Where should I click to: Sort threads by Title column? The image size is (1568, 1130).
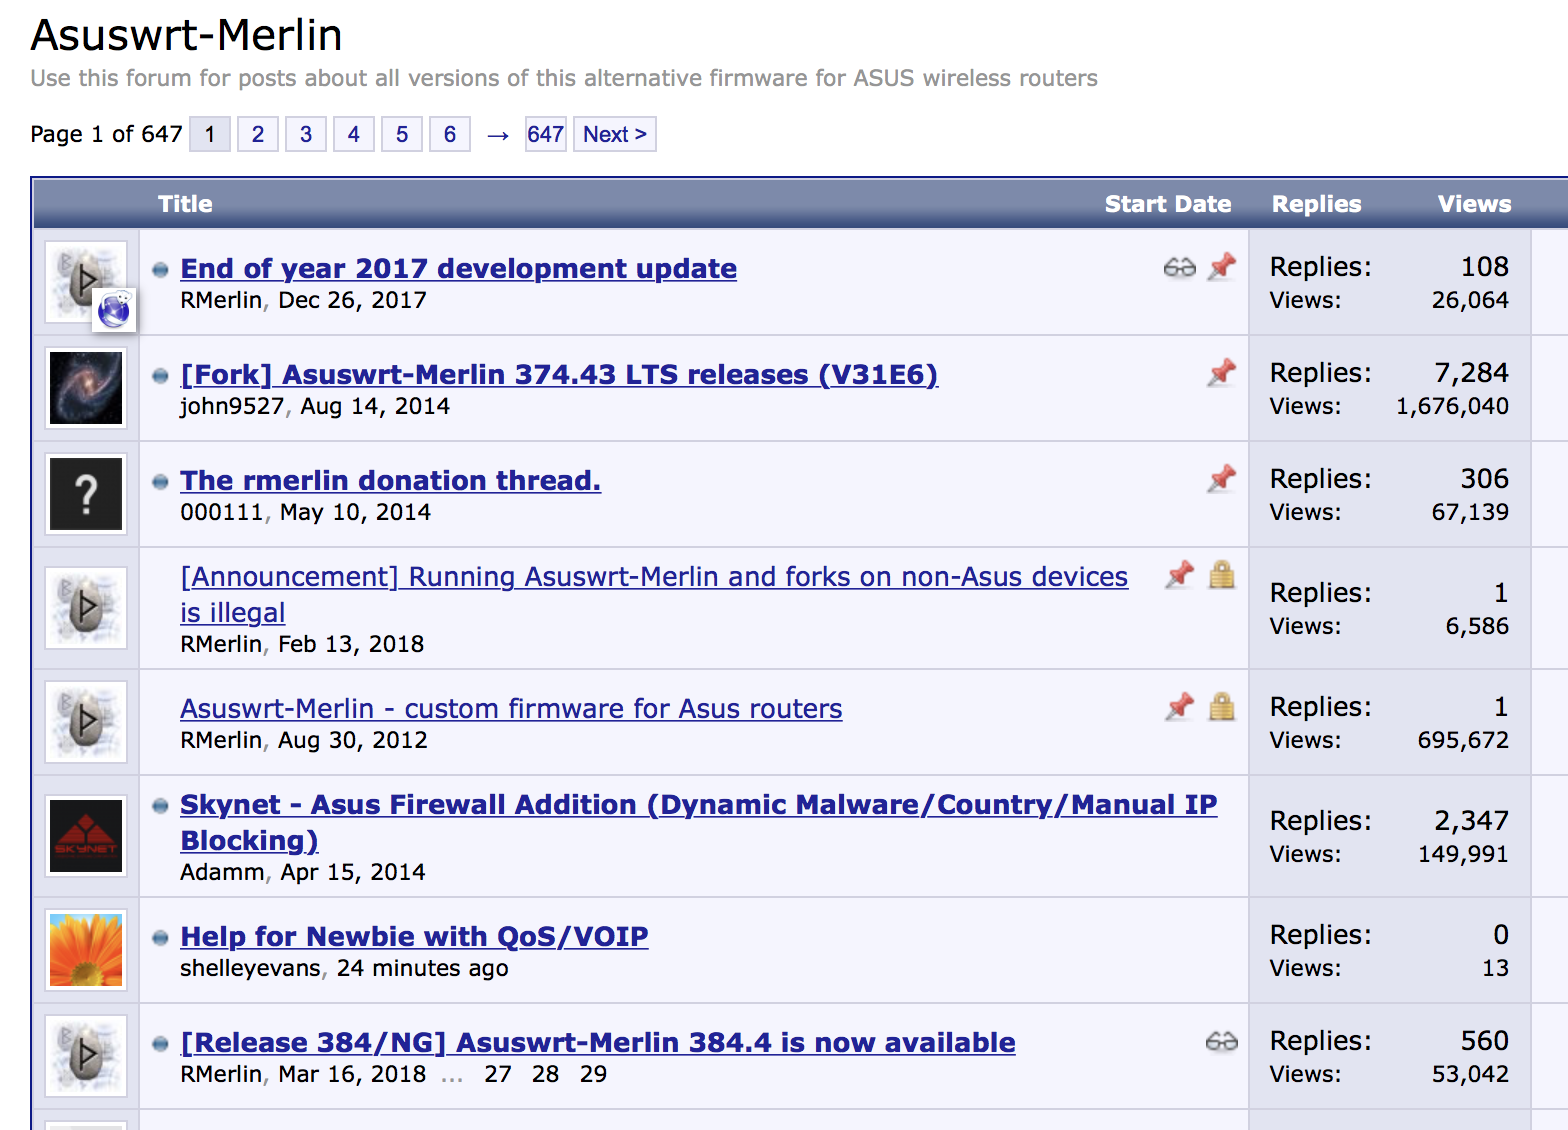(185, 204)
